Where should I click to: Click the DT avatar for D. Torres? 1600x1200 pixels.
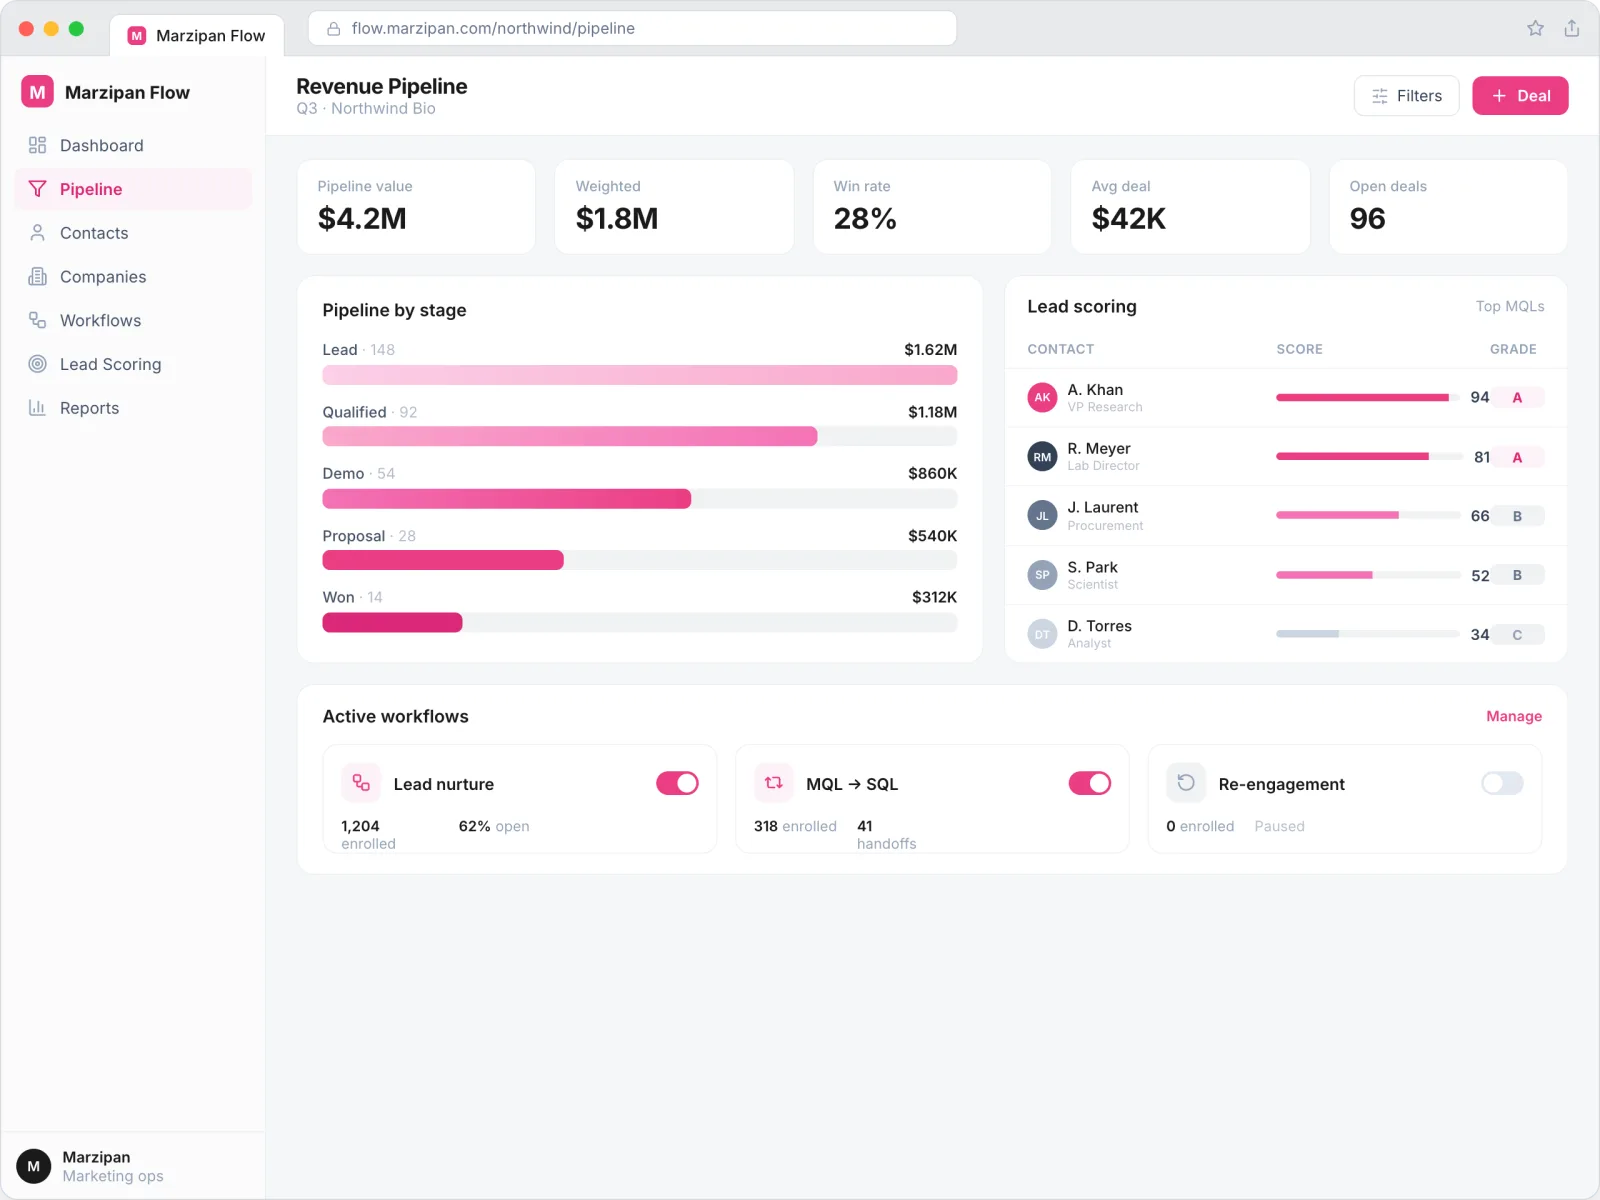point(1042,634)
